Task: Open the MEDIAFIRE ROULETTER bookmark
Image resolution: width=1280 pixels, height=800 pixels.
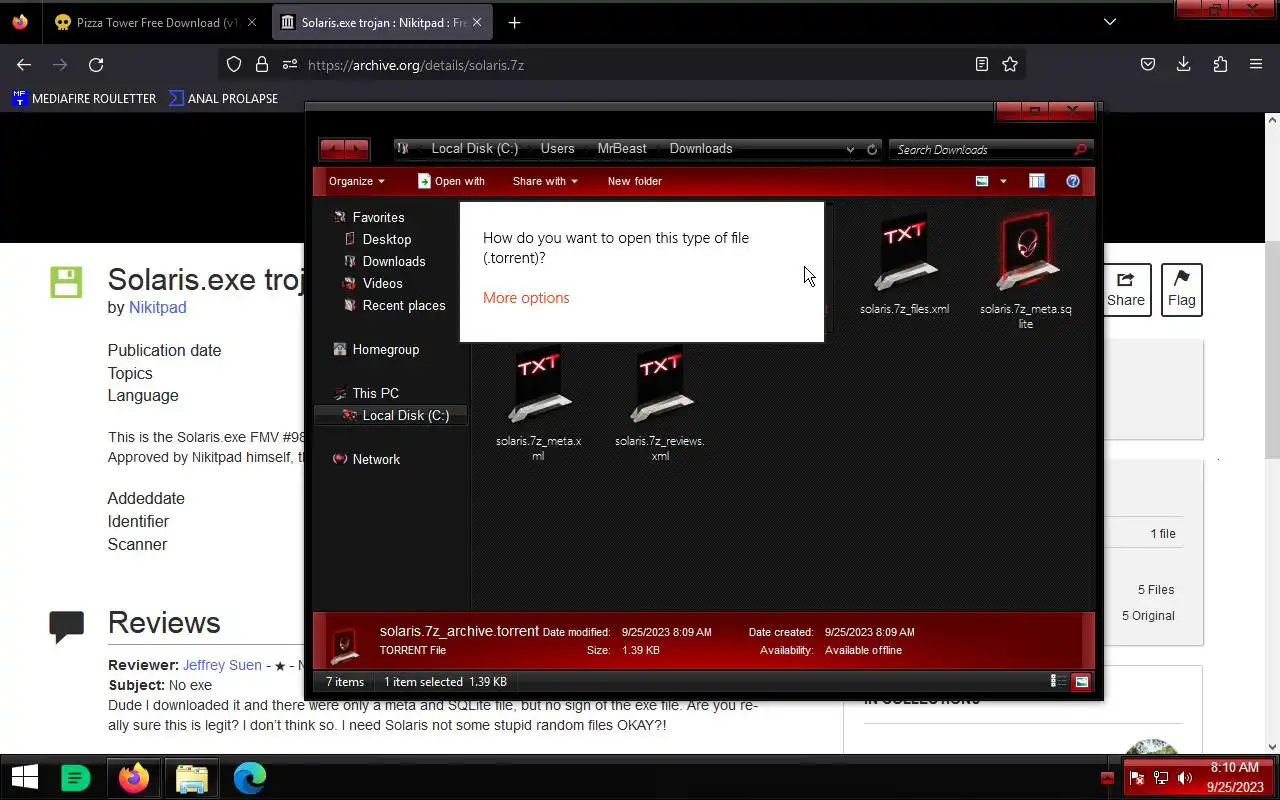Action: click(84, 98)
